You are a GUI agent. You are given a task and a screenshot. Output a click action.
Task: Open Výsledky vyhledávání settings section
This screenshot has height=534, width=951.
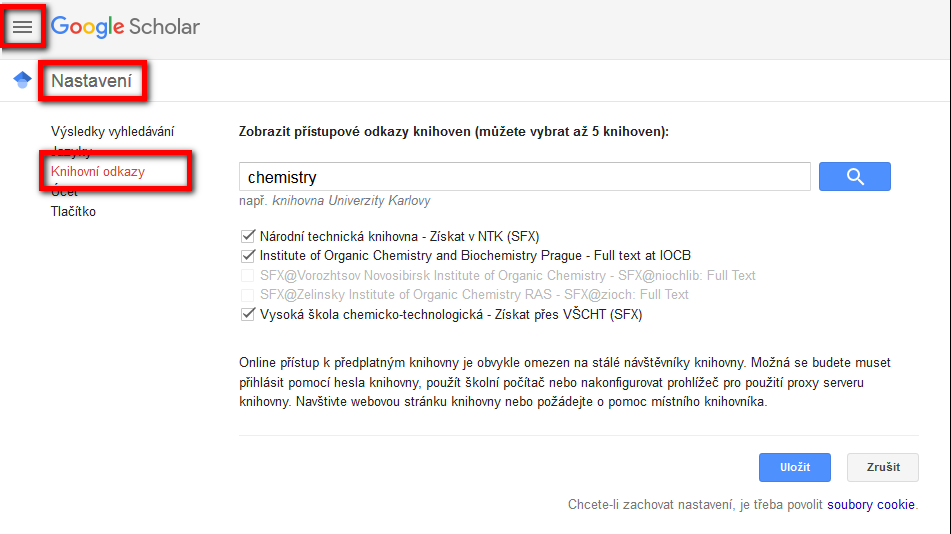tap(112, 132)
